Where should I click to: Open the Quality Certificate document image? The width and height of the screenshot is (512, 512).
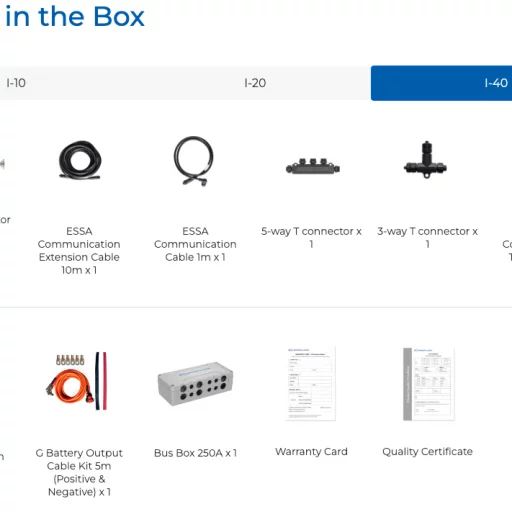429,384
